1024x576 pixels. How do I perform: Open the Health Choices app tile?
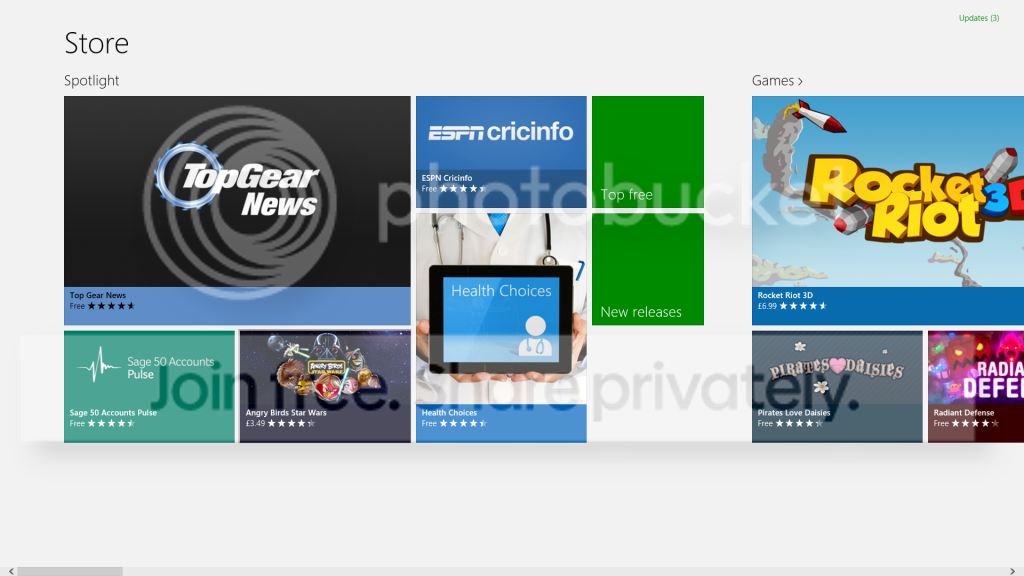tap(501, 328)
